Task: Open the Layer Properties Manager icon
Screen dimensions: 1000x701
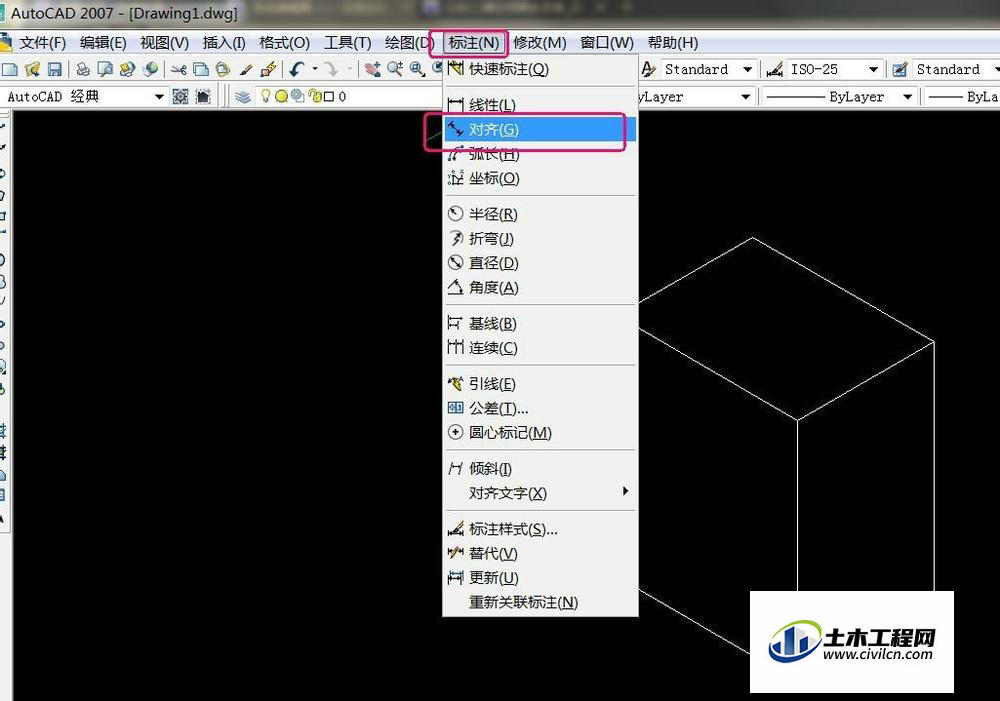Action: tap(242, 96)
